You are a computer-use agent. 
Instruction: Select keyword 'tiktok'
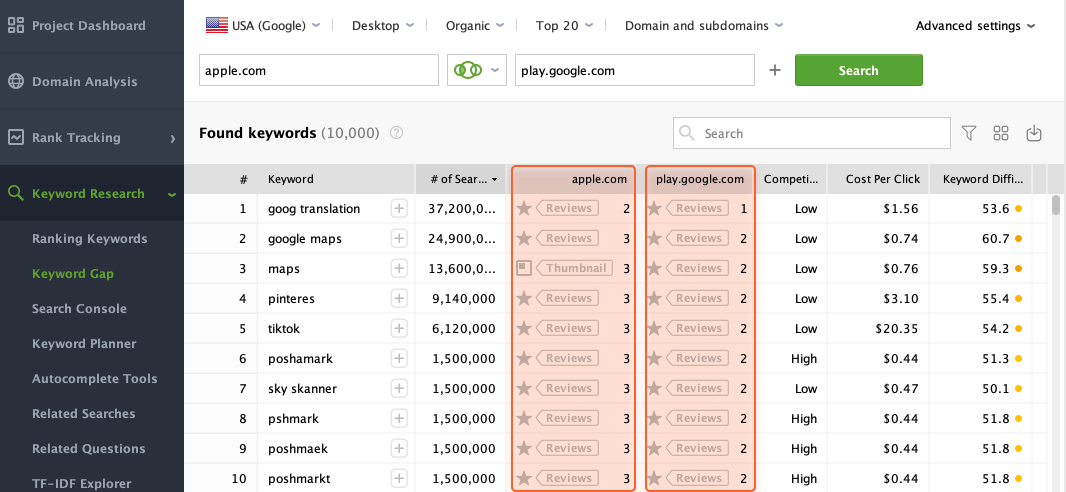[283, 328]
